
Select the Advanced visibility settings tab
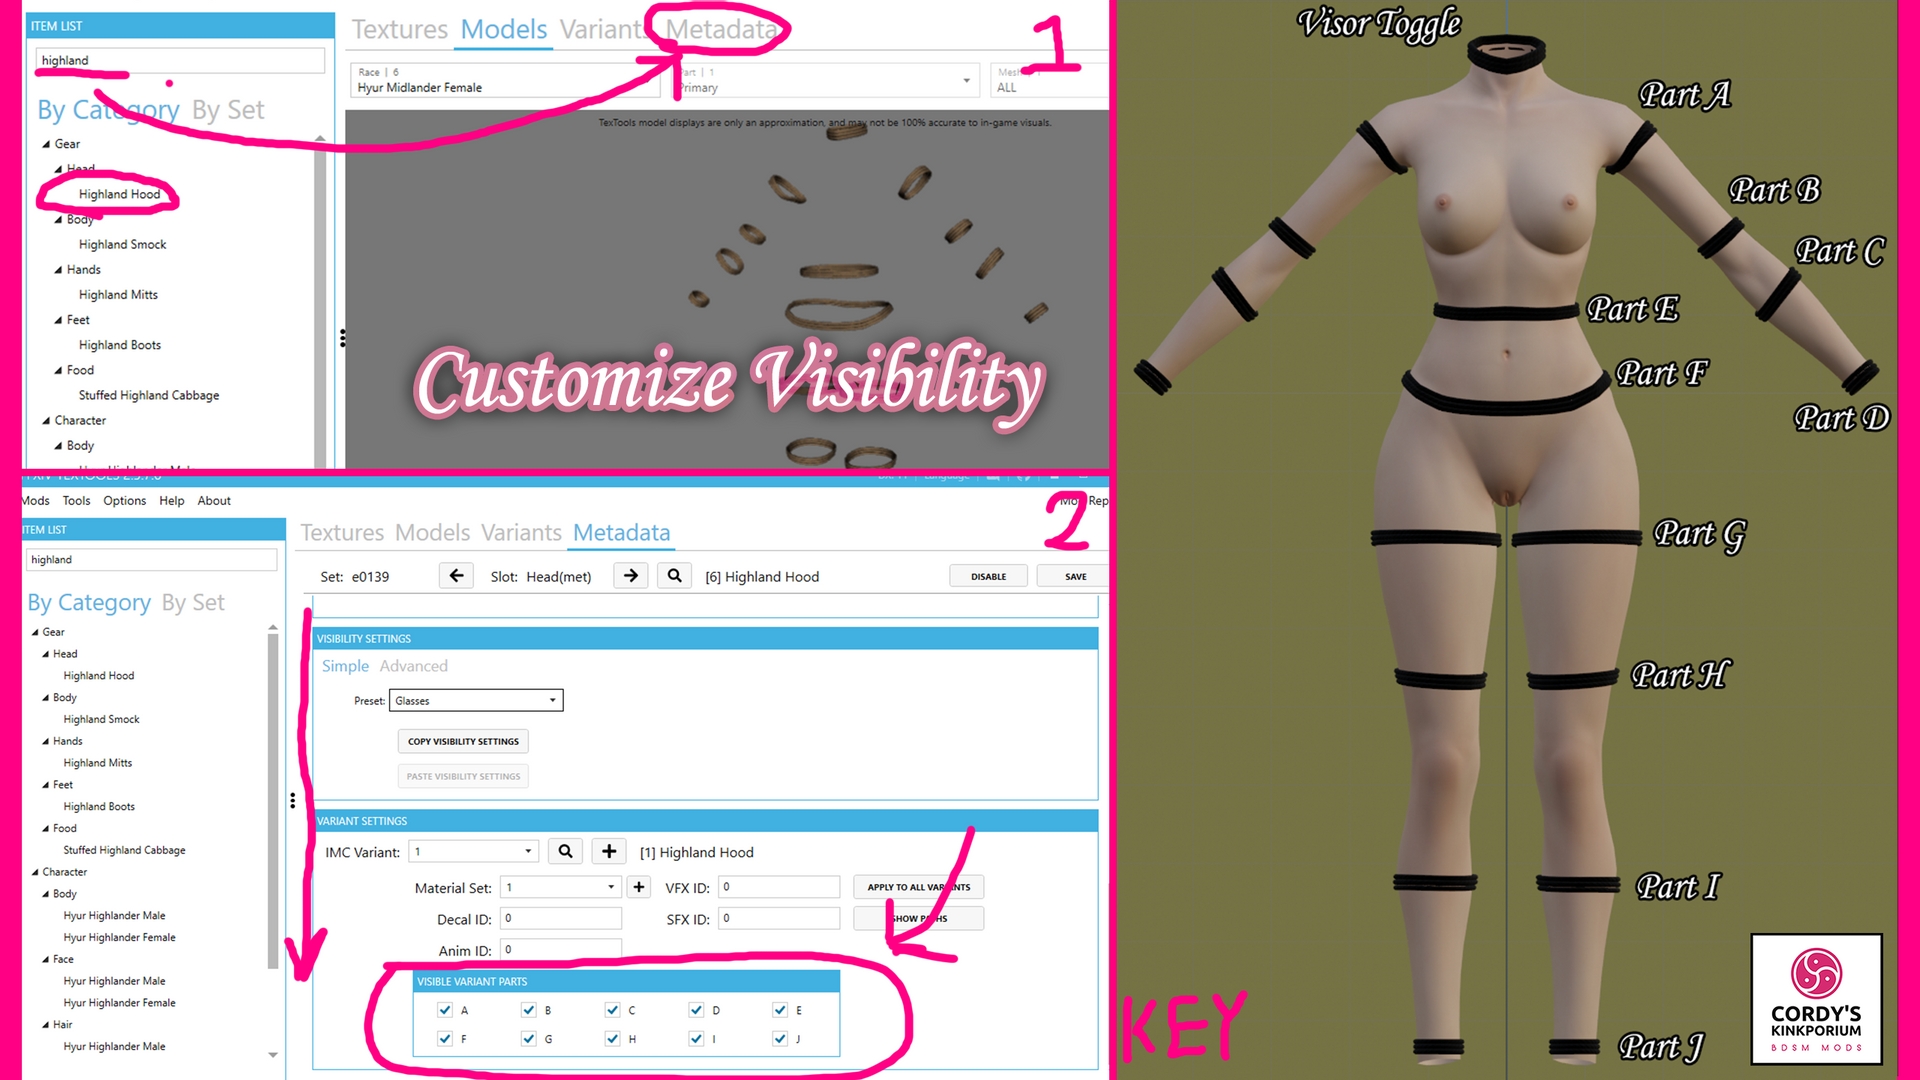click(413, 665)
